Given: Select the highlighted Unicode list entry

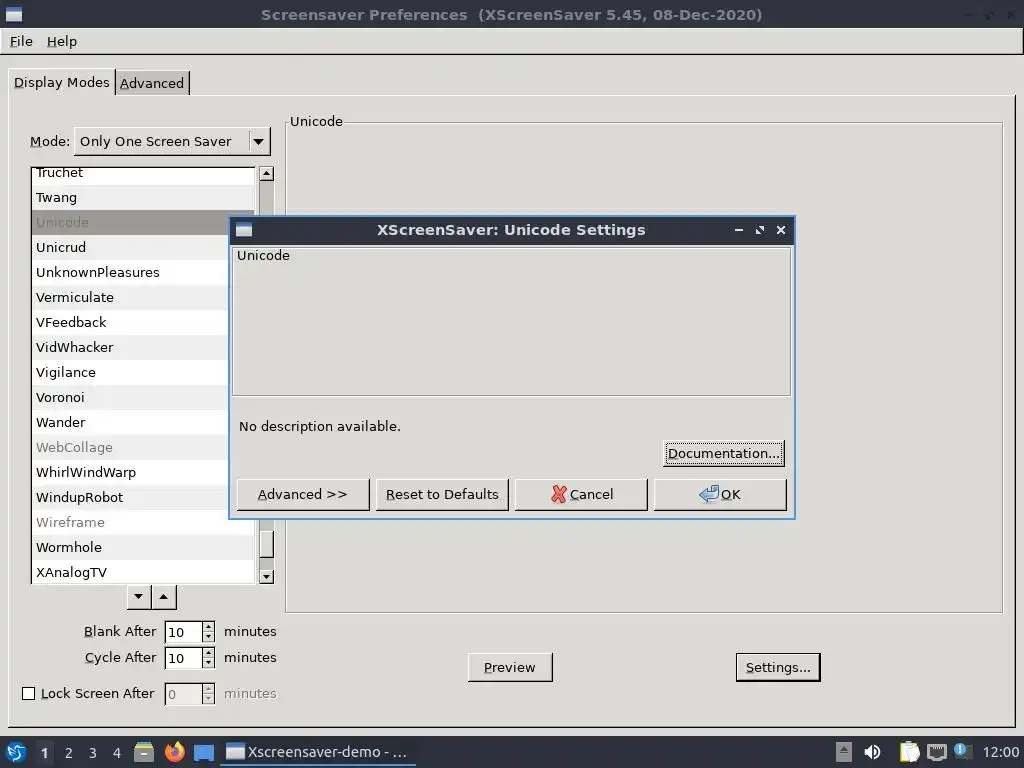Looking at the screenshot, I should click(x=131, y=222).
